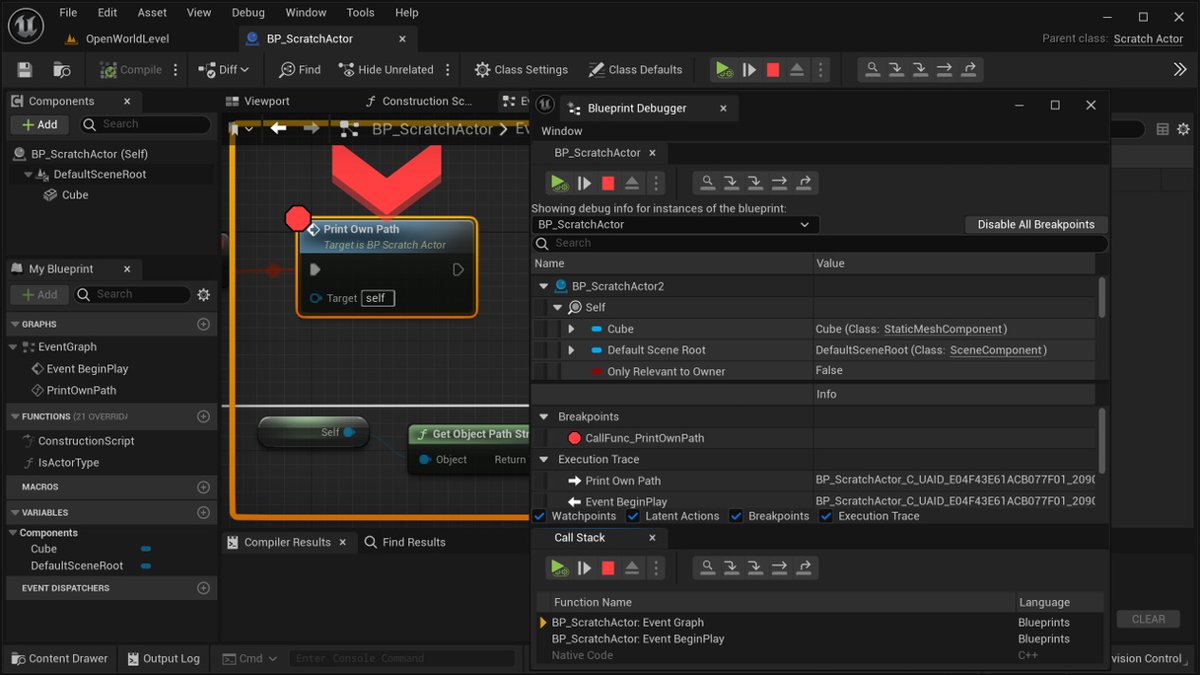This screenshot has width=1200, height=675.
Task: Click the Save blueprint icon in main toolbar
Action: click(25, 70)
